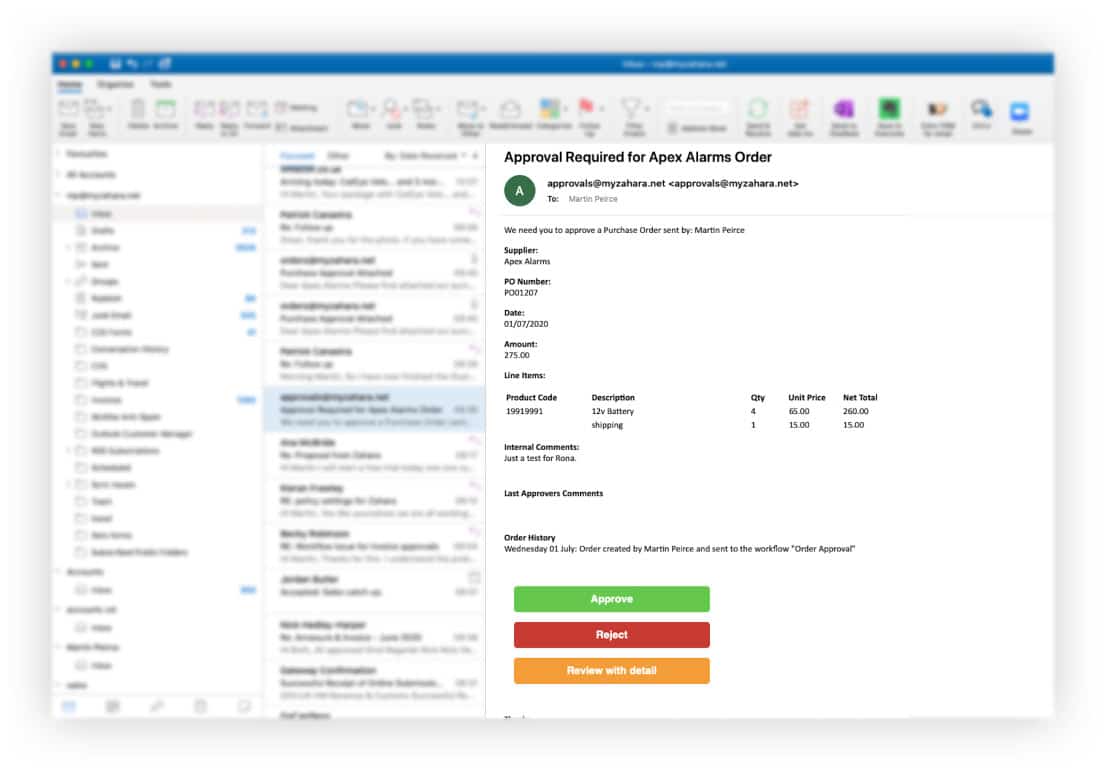
Task: Open People view in bottom navigation
Action: click(x=157, y=706)
